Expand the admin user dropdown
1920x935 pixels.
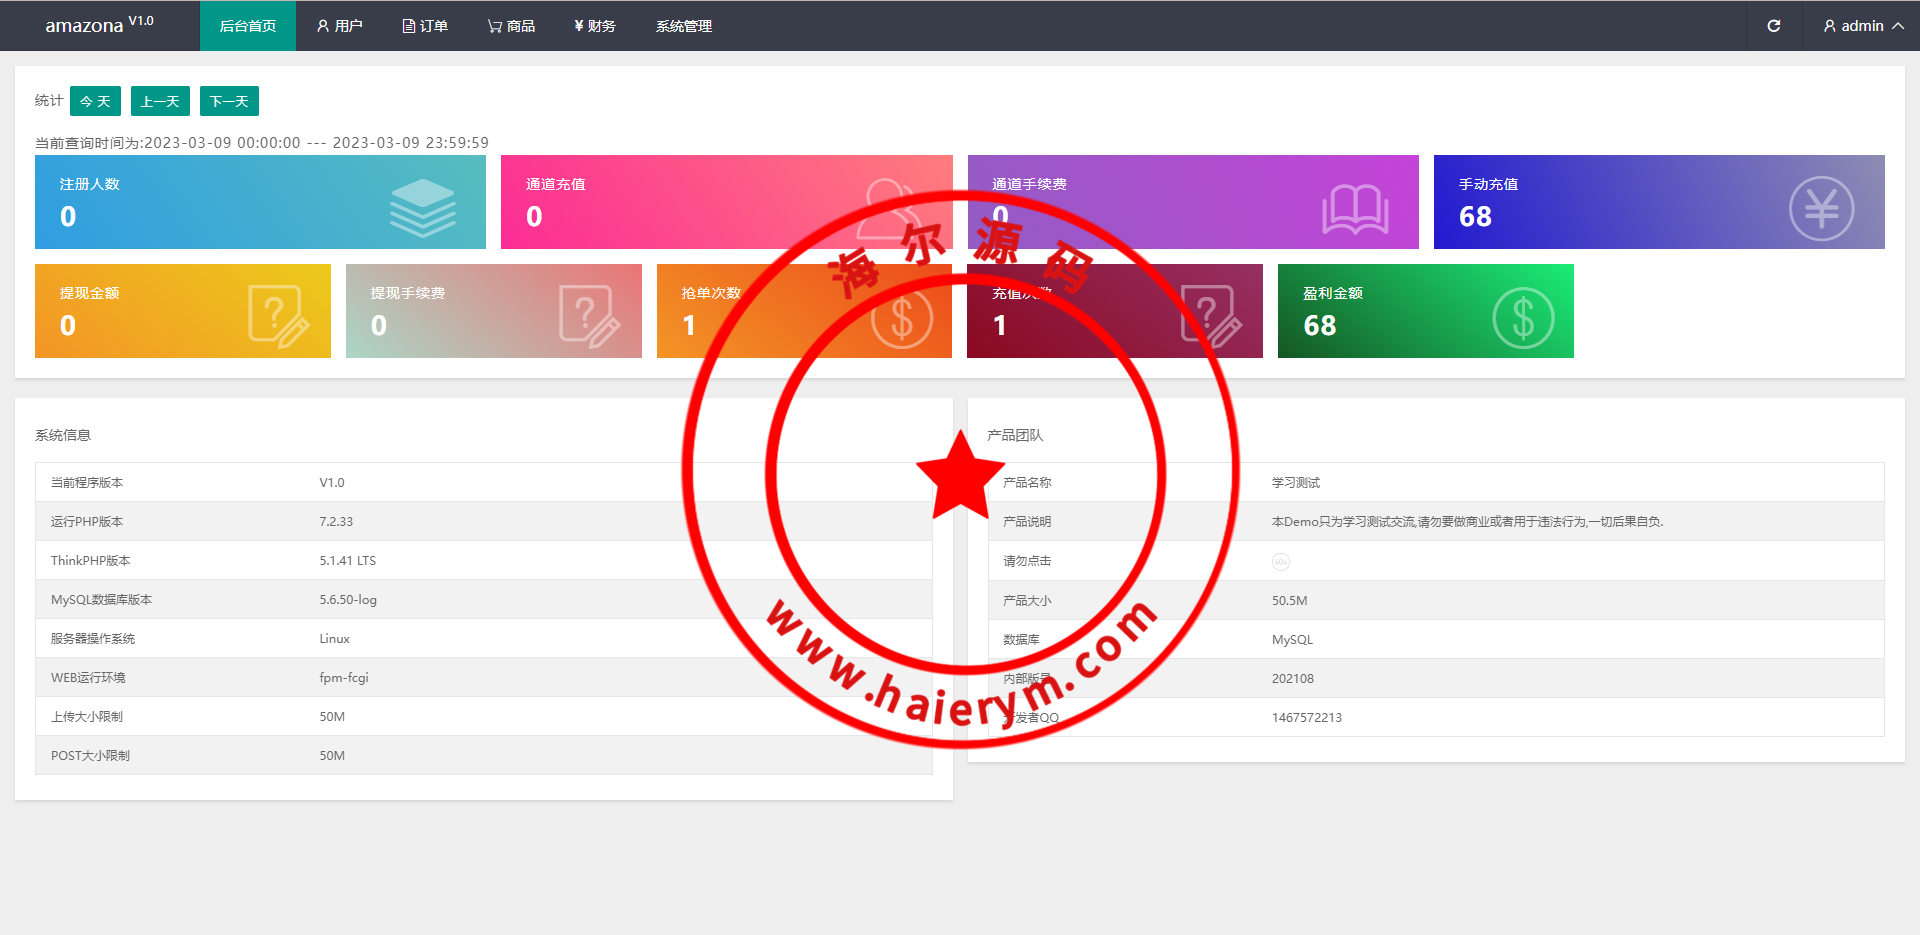point(1862,26)
